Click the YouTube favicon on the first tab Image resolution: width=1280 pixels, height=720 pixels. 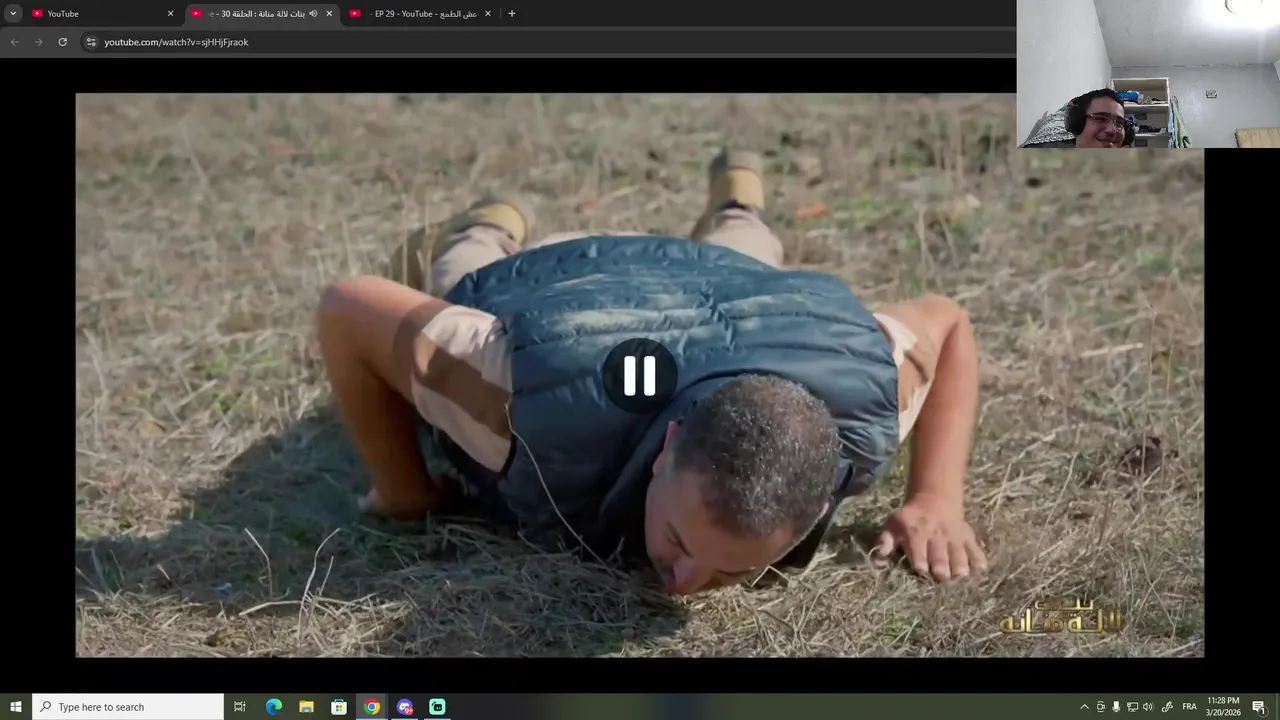pyautogui.click(x=38, y=14)
